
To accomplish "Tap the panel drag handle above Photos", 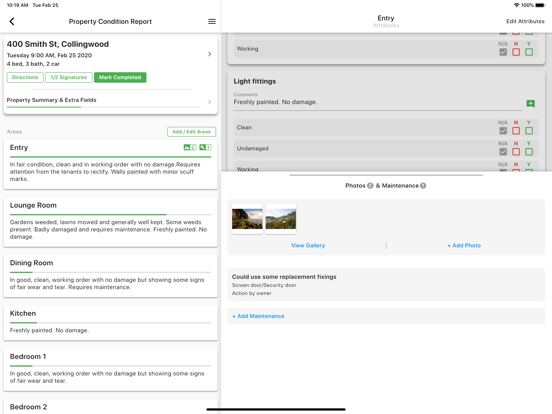I will 386,175.
